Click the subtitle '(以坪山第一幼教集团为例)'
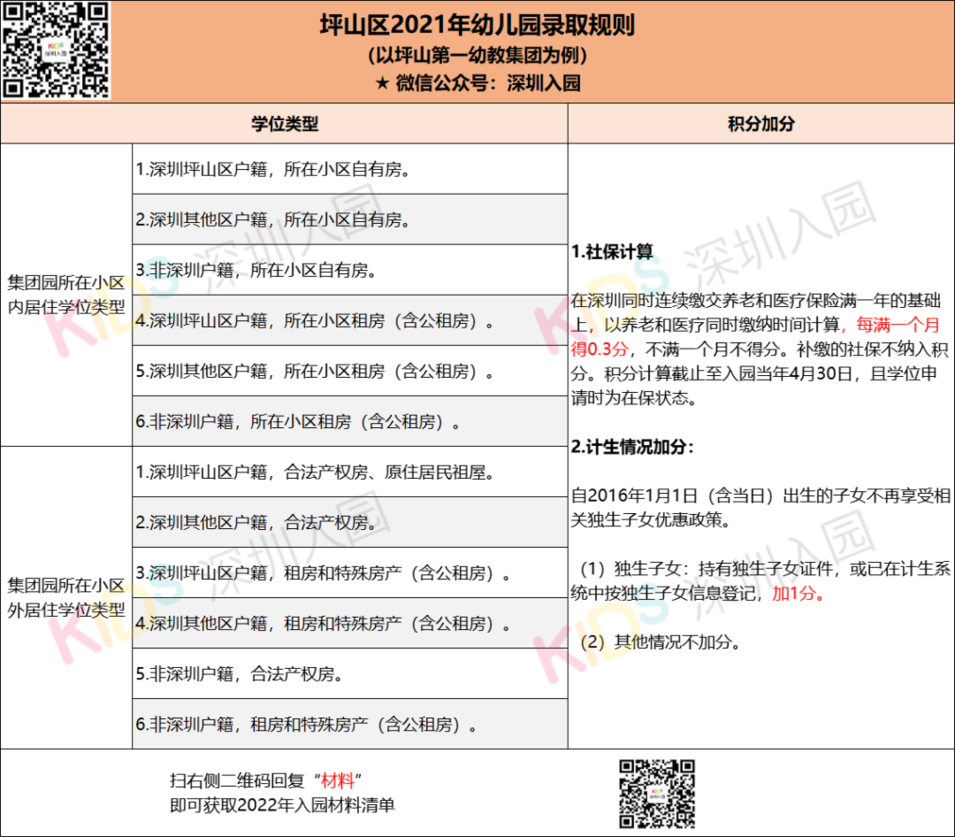 point(478,55)
